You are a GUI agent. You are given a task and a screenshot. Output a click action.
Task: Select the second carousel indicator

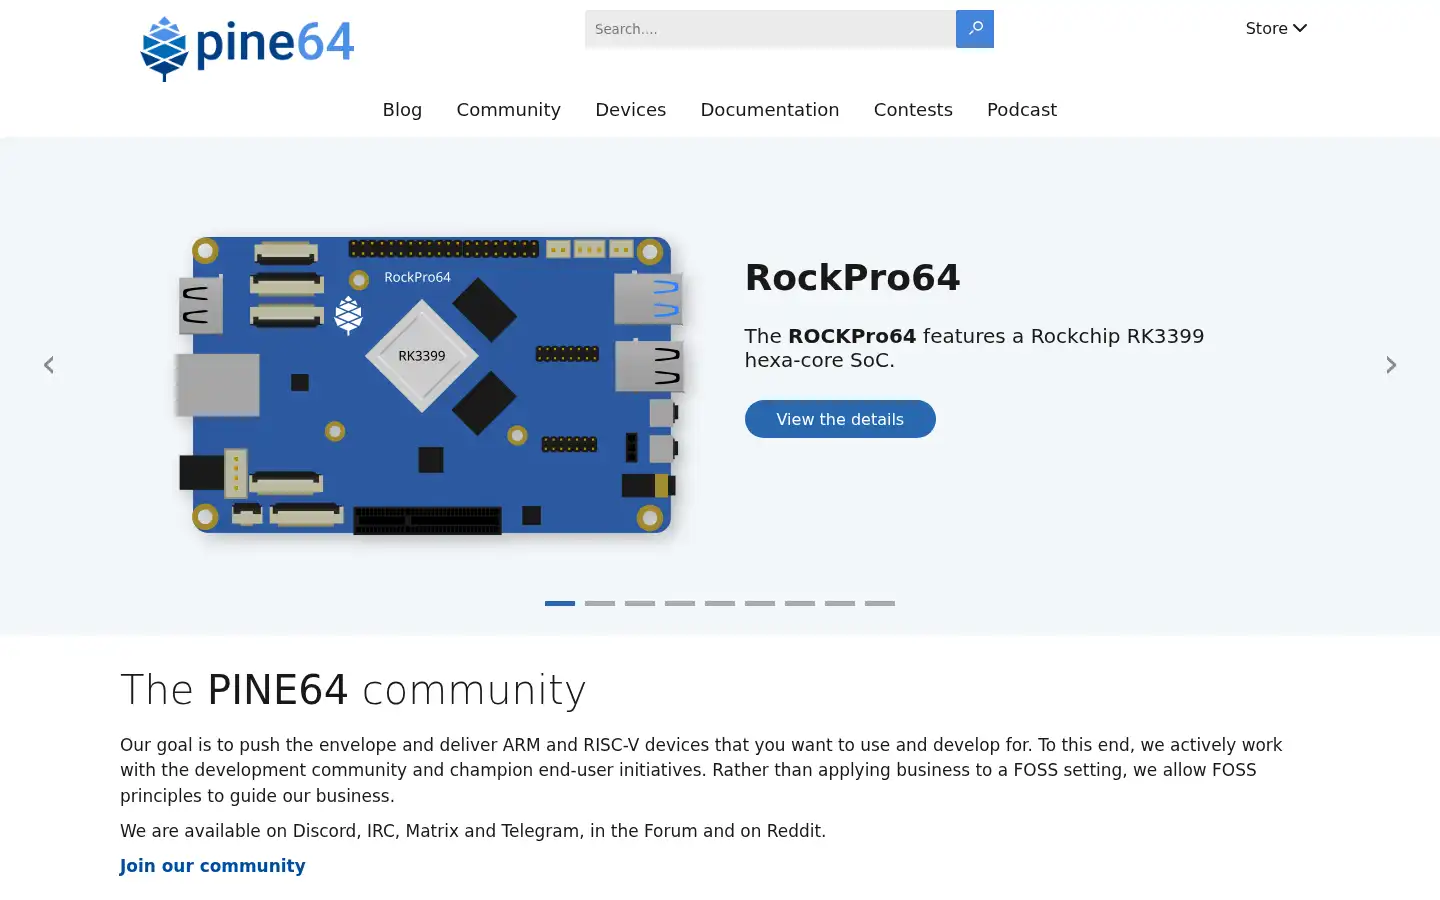[600, 603]
